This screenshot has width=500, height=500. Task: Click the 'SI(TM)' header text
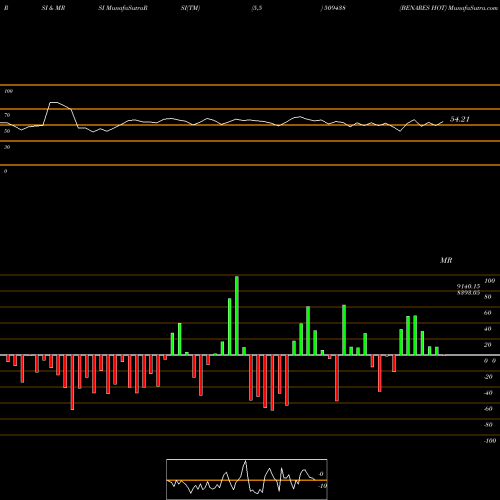(x=190, y=8)
